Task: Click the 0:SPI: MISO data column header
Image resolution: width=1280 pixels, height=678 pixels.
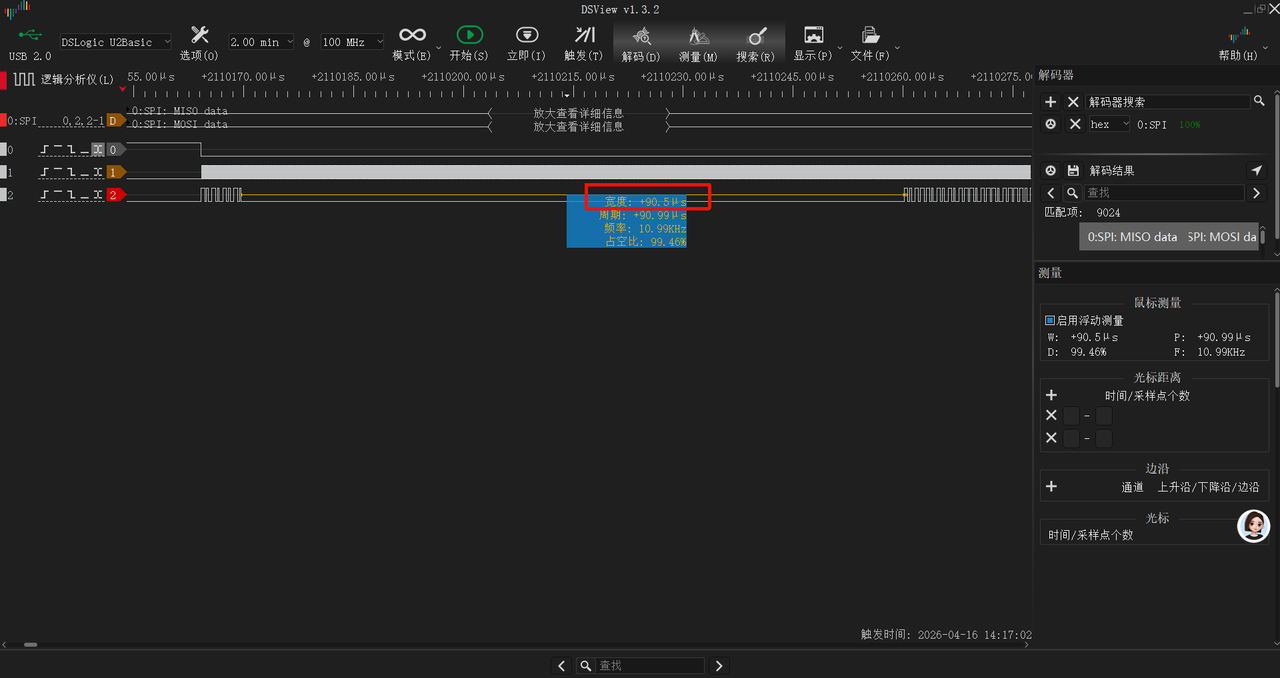Action: 1132,237
